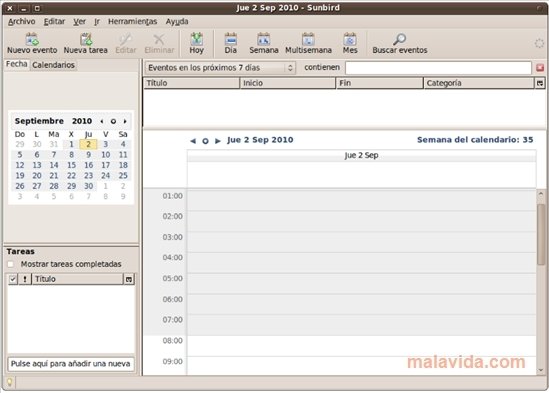
Task: Switch to the Calendarios tab
Action: (53, 65)
